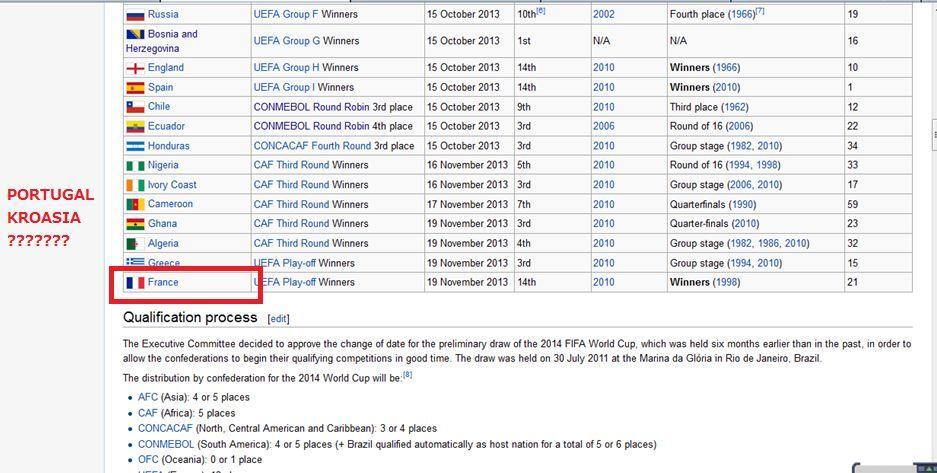937x473 pixels.
Task: Open the AFC confederation link
Action: pyautogui.click(x=148, y=397)
